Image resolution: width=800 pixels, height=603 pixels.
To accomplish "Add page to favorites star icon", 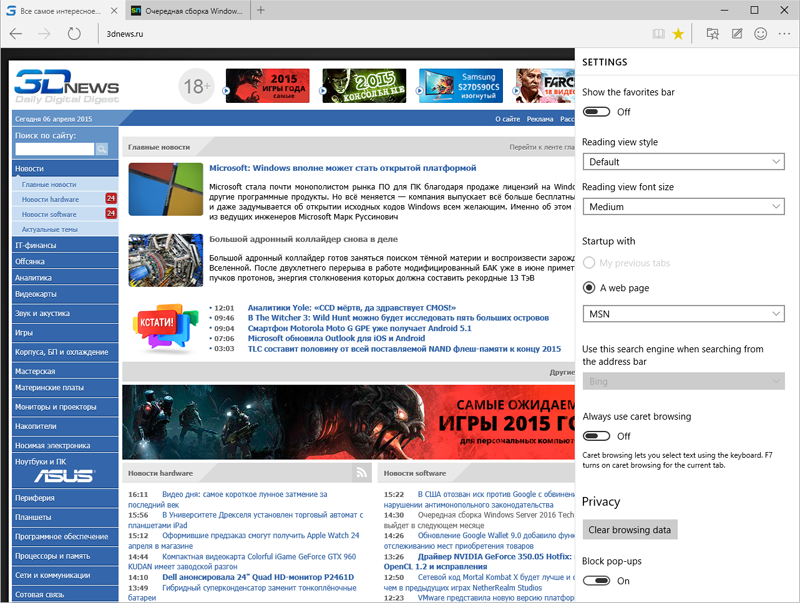I will coord(678,34).
